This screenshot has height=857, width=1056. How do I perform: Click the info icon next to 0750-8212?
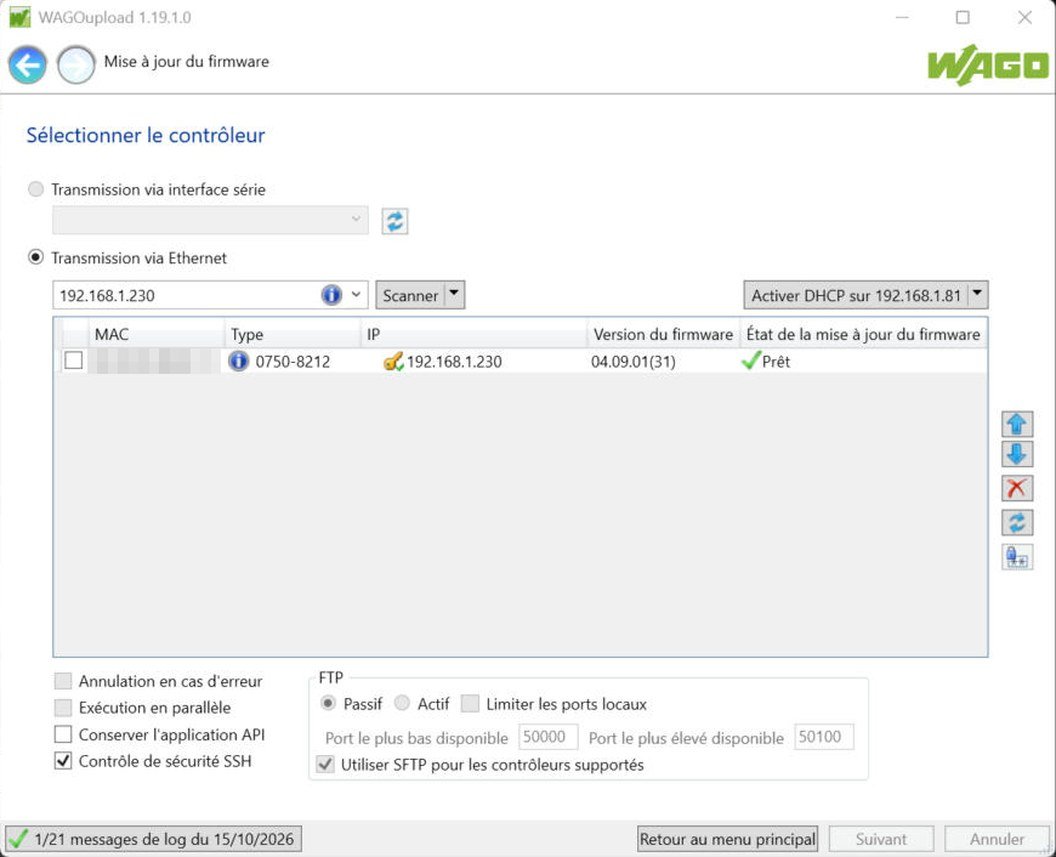238,361
